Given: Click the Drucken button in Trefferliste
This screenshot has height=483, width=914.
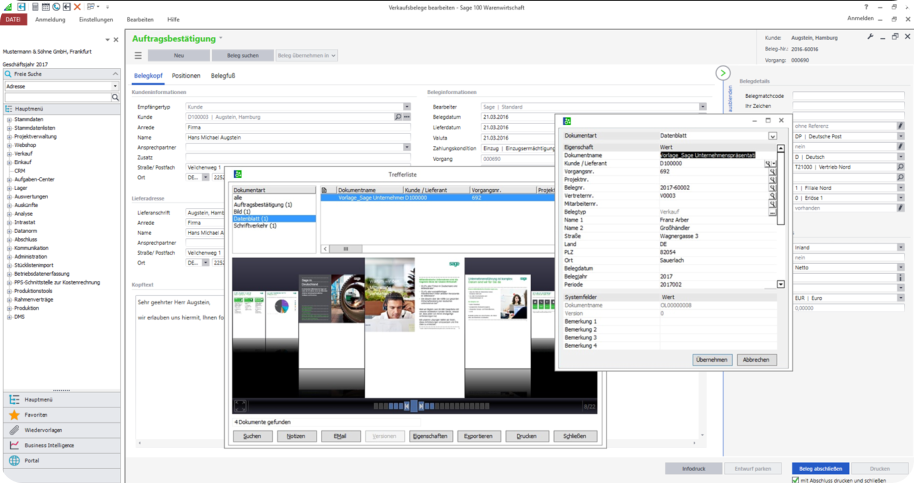Looking at the screenshot, I should tap(526, 436).
